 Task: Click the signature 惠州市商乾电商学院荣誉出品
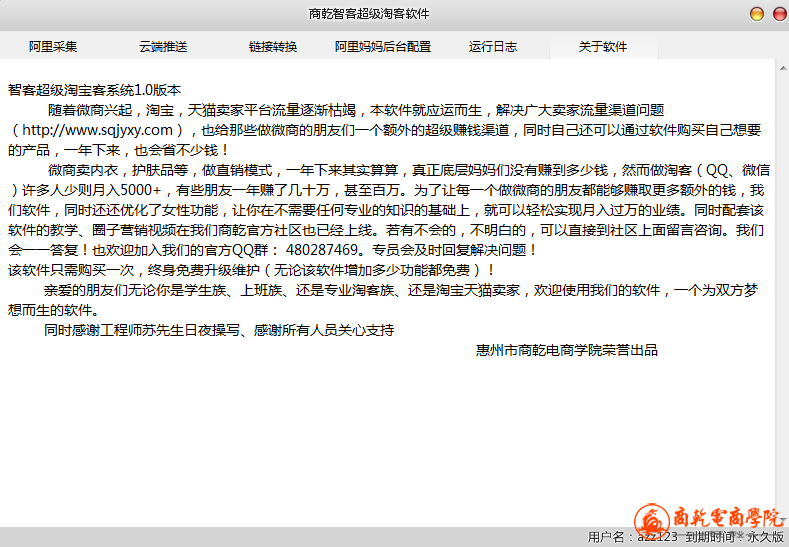(567, 350)
